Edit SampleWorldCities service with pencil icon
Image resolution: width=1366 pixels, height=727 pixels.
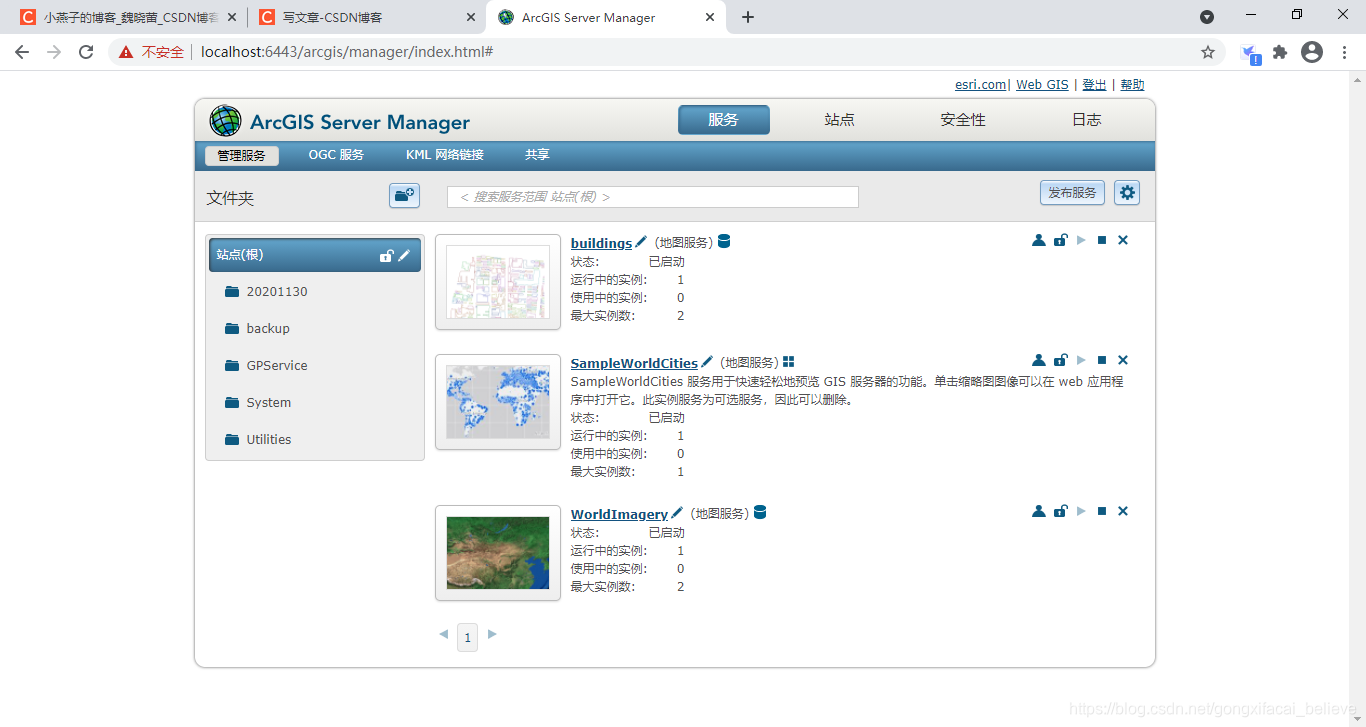[707, 362]
